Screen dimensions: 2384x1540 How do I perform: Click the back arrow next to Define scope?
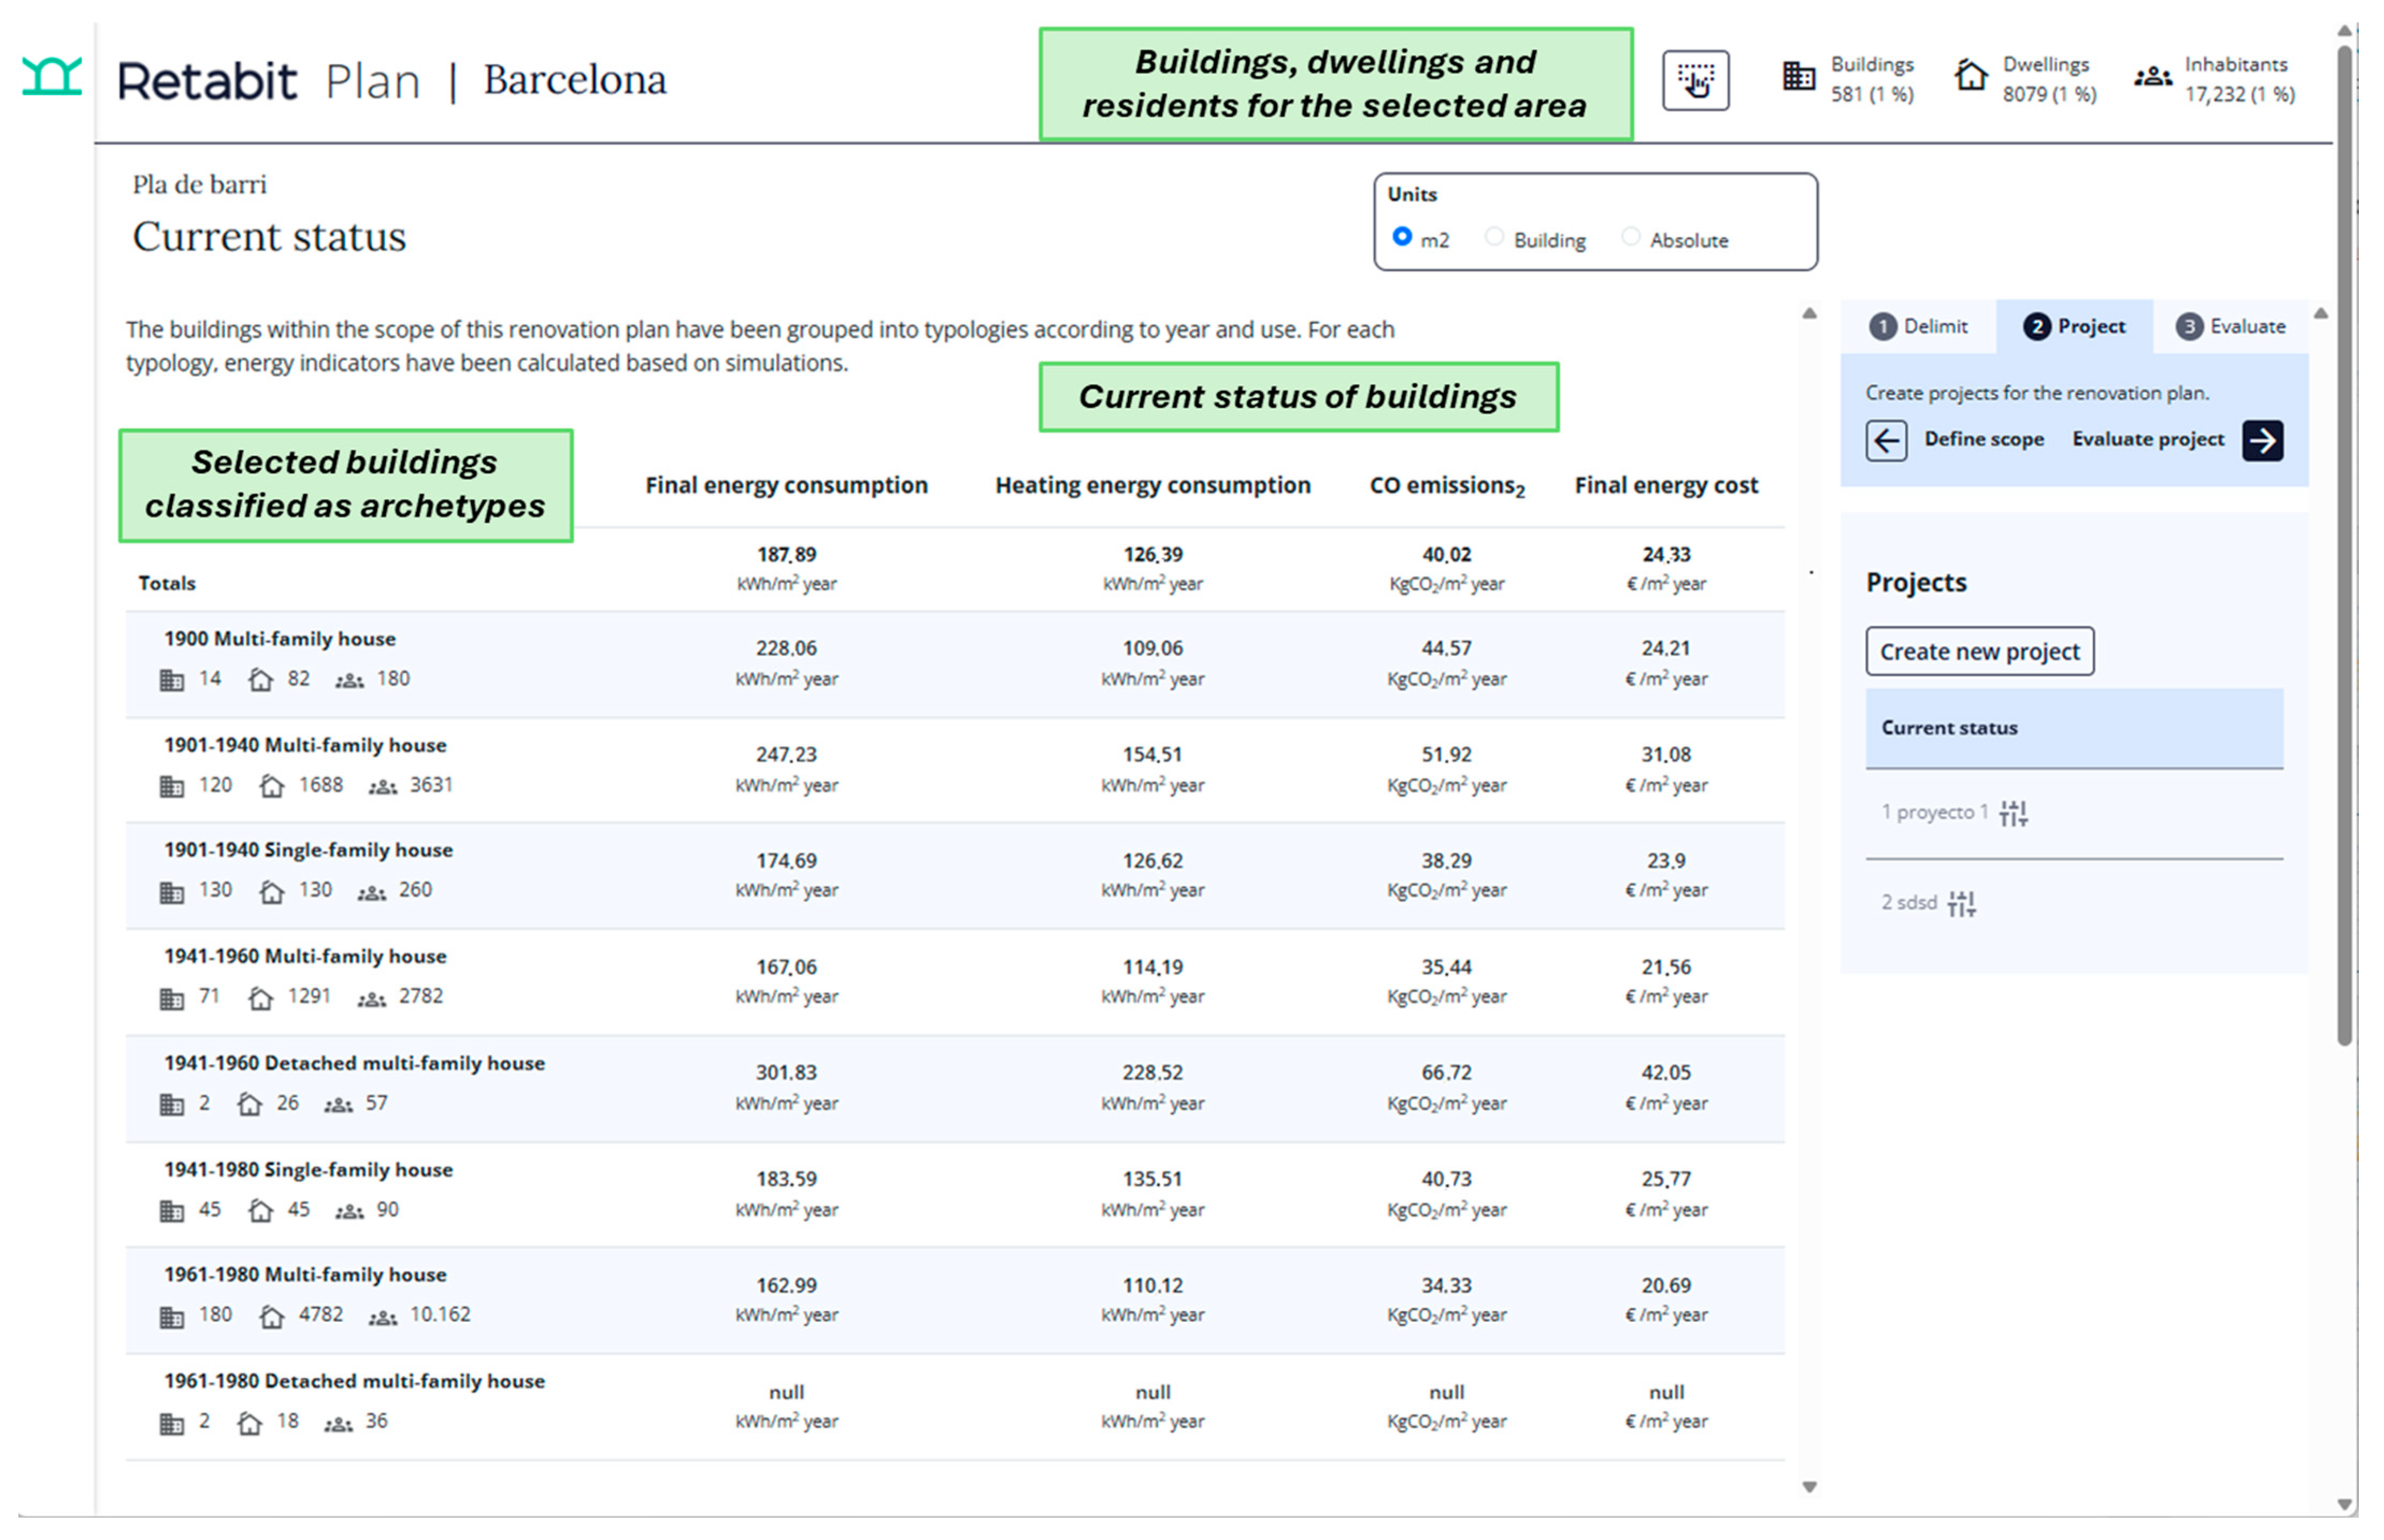coord(1886,440)
